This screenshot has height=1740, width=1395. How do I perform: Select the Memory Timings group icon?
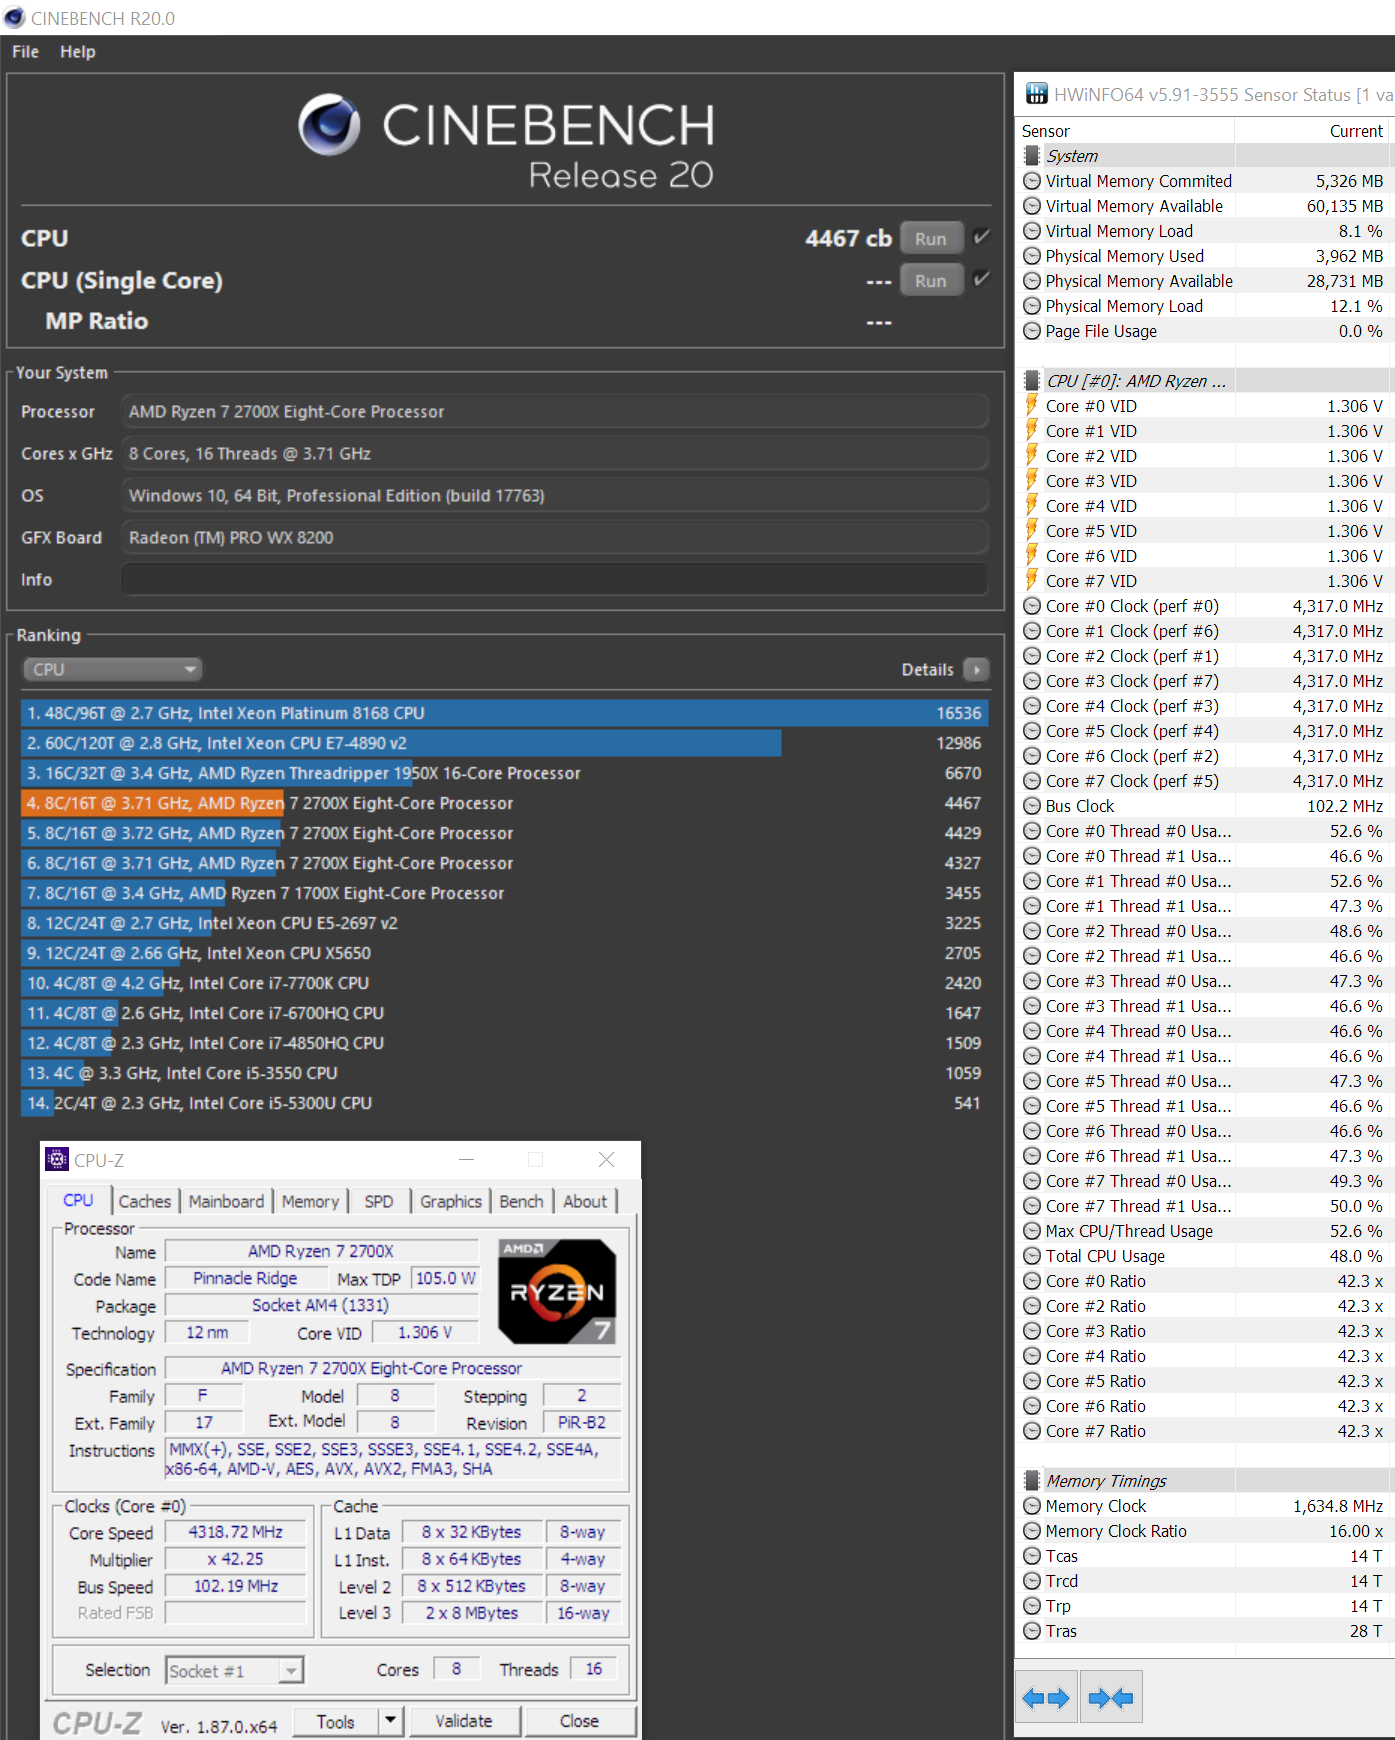pyautogui.click(x=1032, y=1481)
